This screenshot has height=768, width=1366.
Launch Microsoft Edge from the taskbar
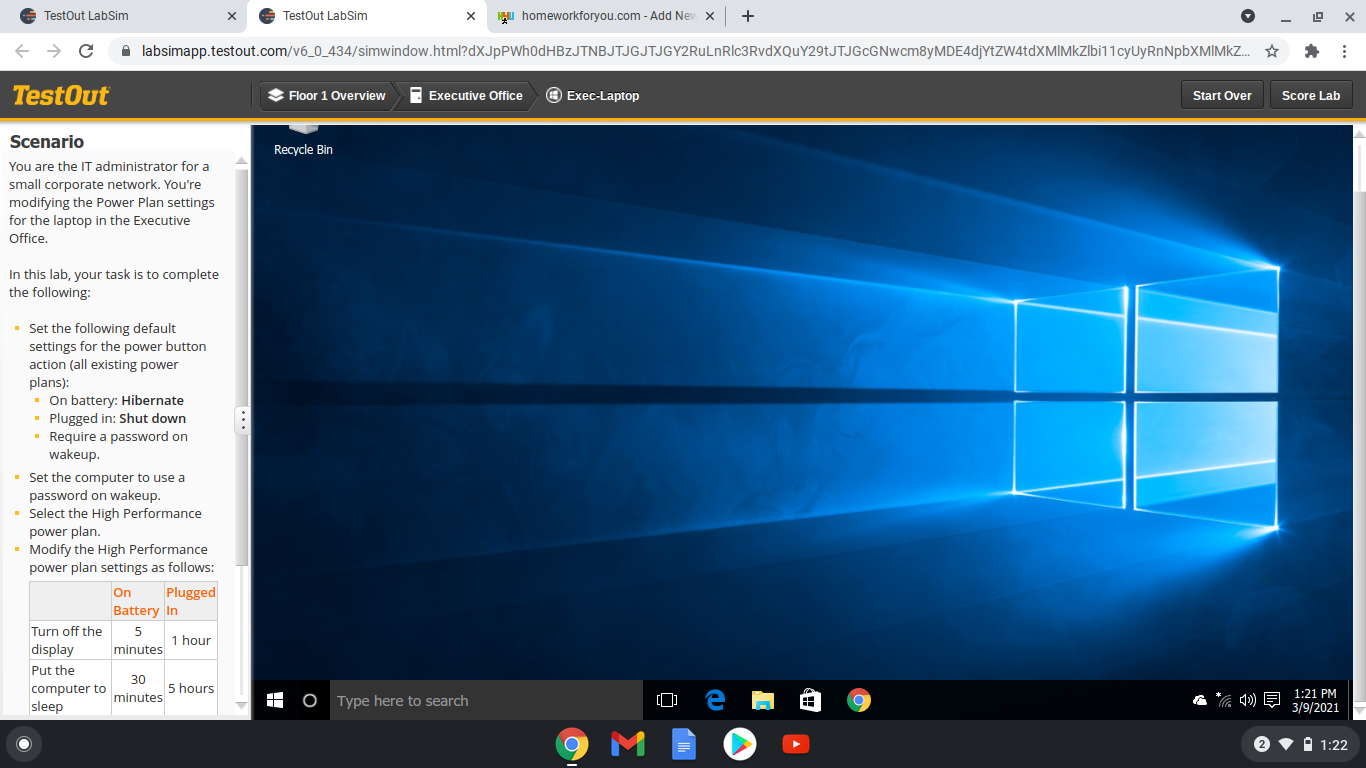715,701
